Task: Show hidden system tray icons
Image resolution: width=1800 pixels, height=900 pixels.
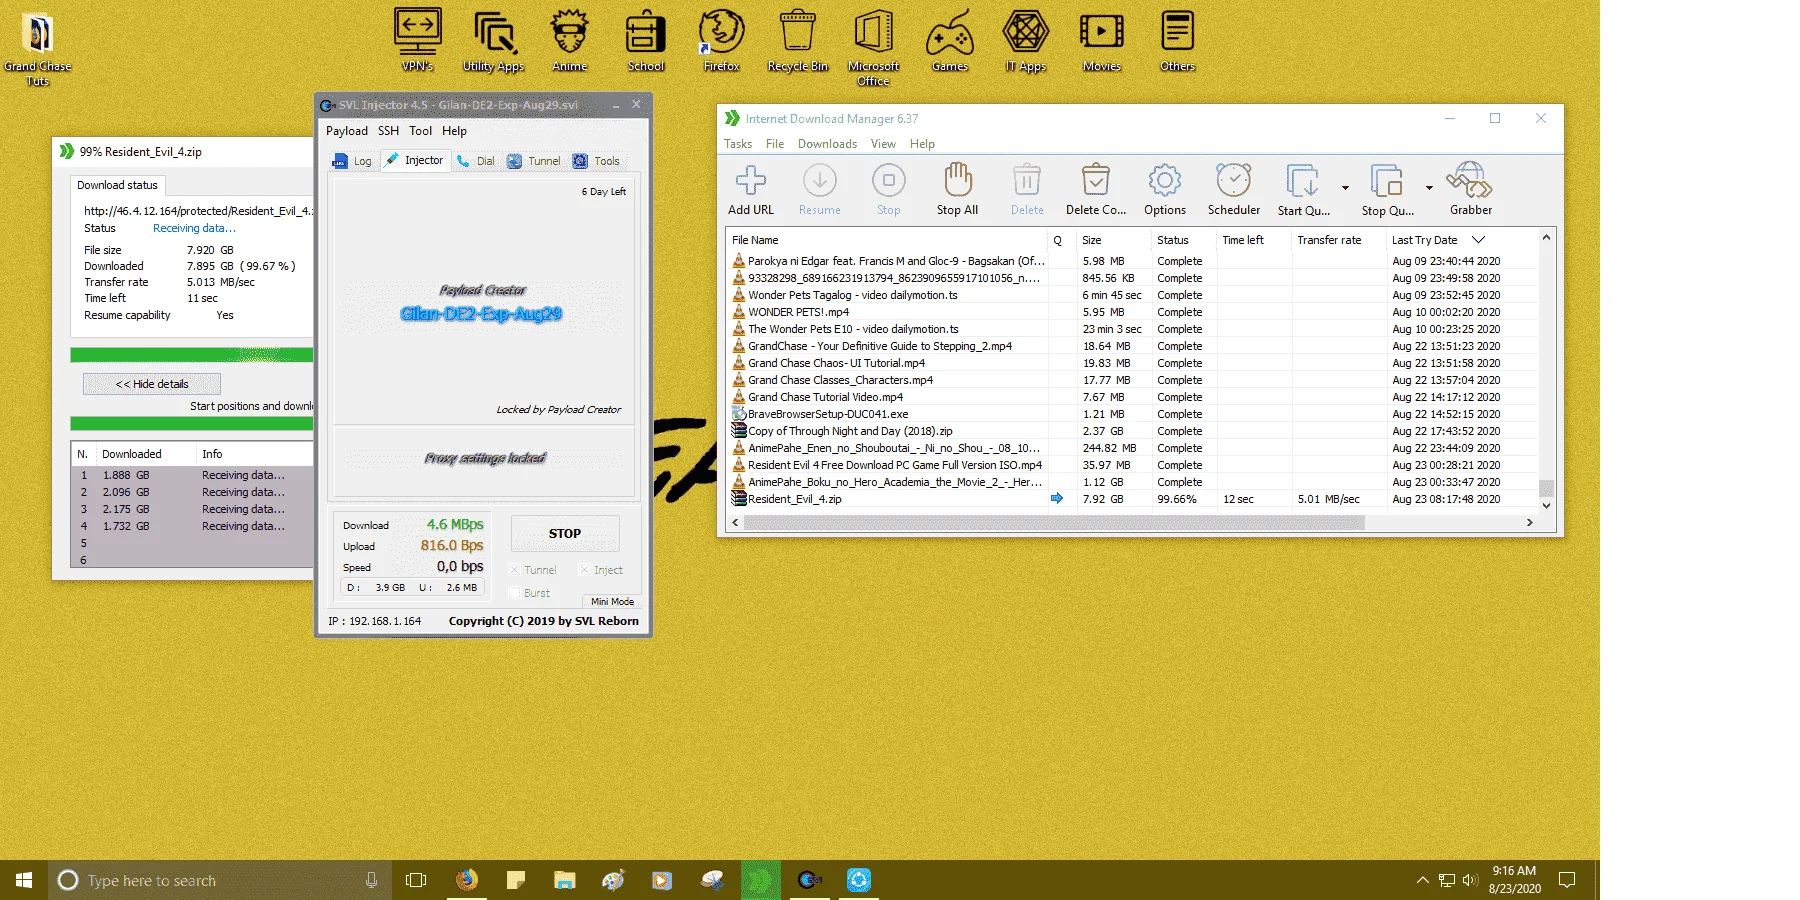Action: pyautogui.click(x=1422, y=880)
